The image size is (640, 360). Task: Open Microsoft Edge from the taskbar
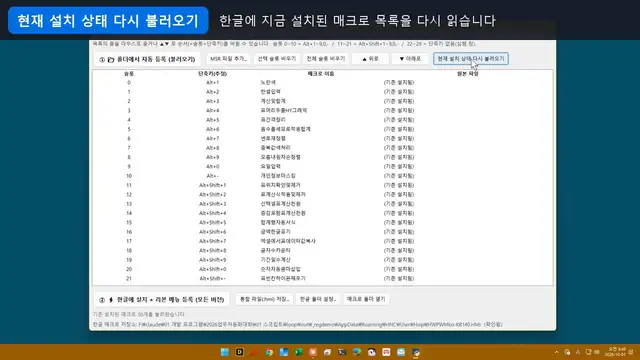357,352
